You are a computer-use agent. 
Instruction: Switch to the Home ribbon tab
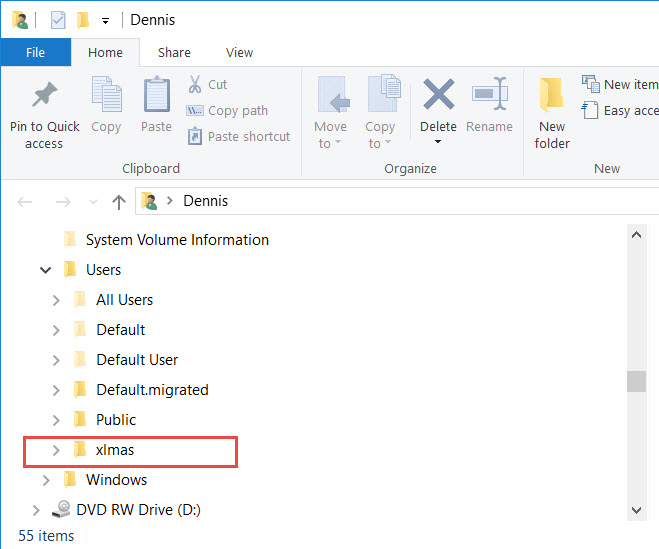[x=105, y=53]
